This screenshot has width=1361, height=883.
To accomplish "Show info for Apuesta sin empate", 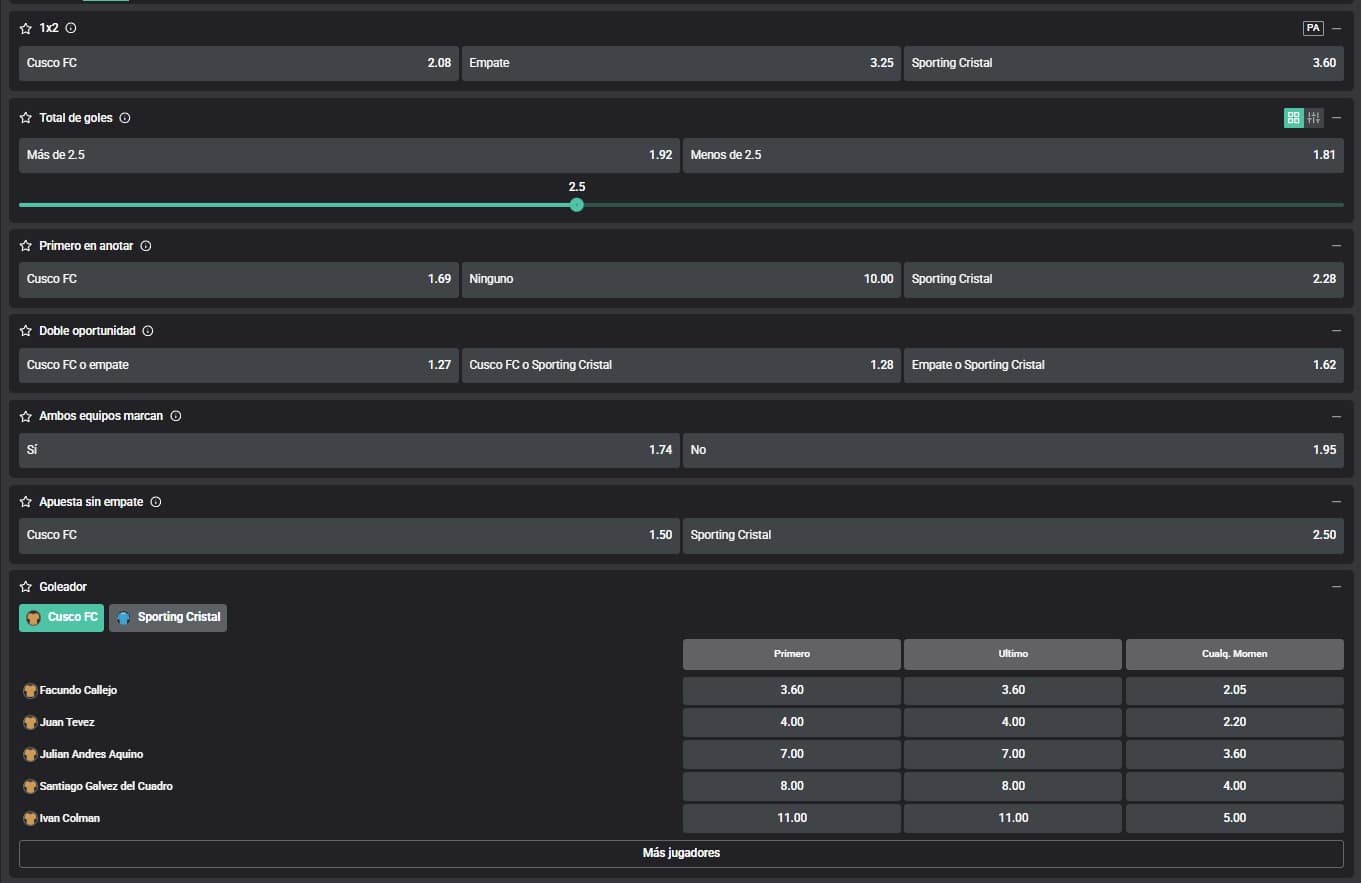I will [156, 502].
